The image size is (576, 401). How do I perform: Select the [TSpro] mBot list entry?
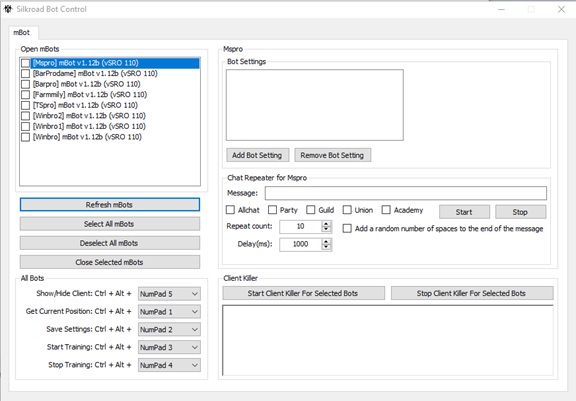pos(85,105)
